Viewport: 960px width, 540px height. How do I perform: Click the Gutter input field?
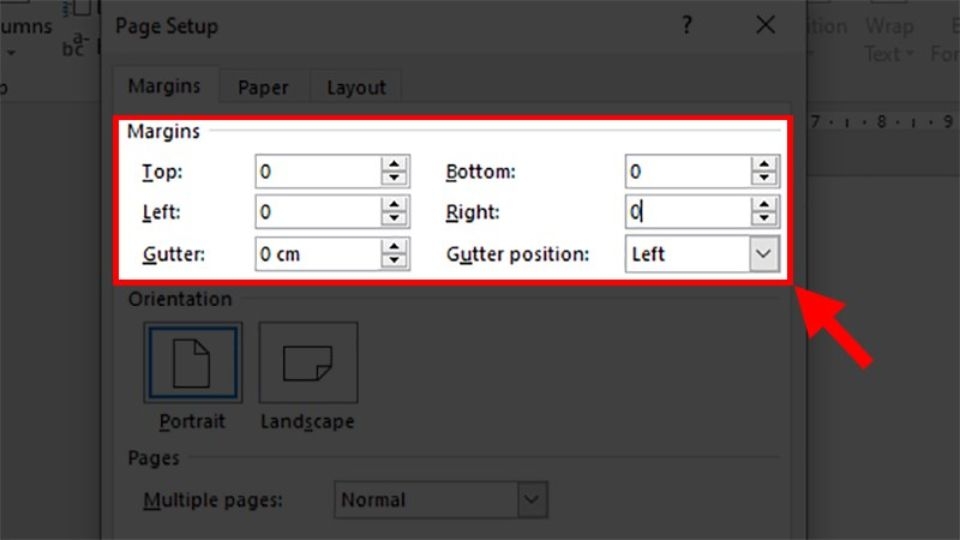tap(317, 254)
